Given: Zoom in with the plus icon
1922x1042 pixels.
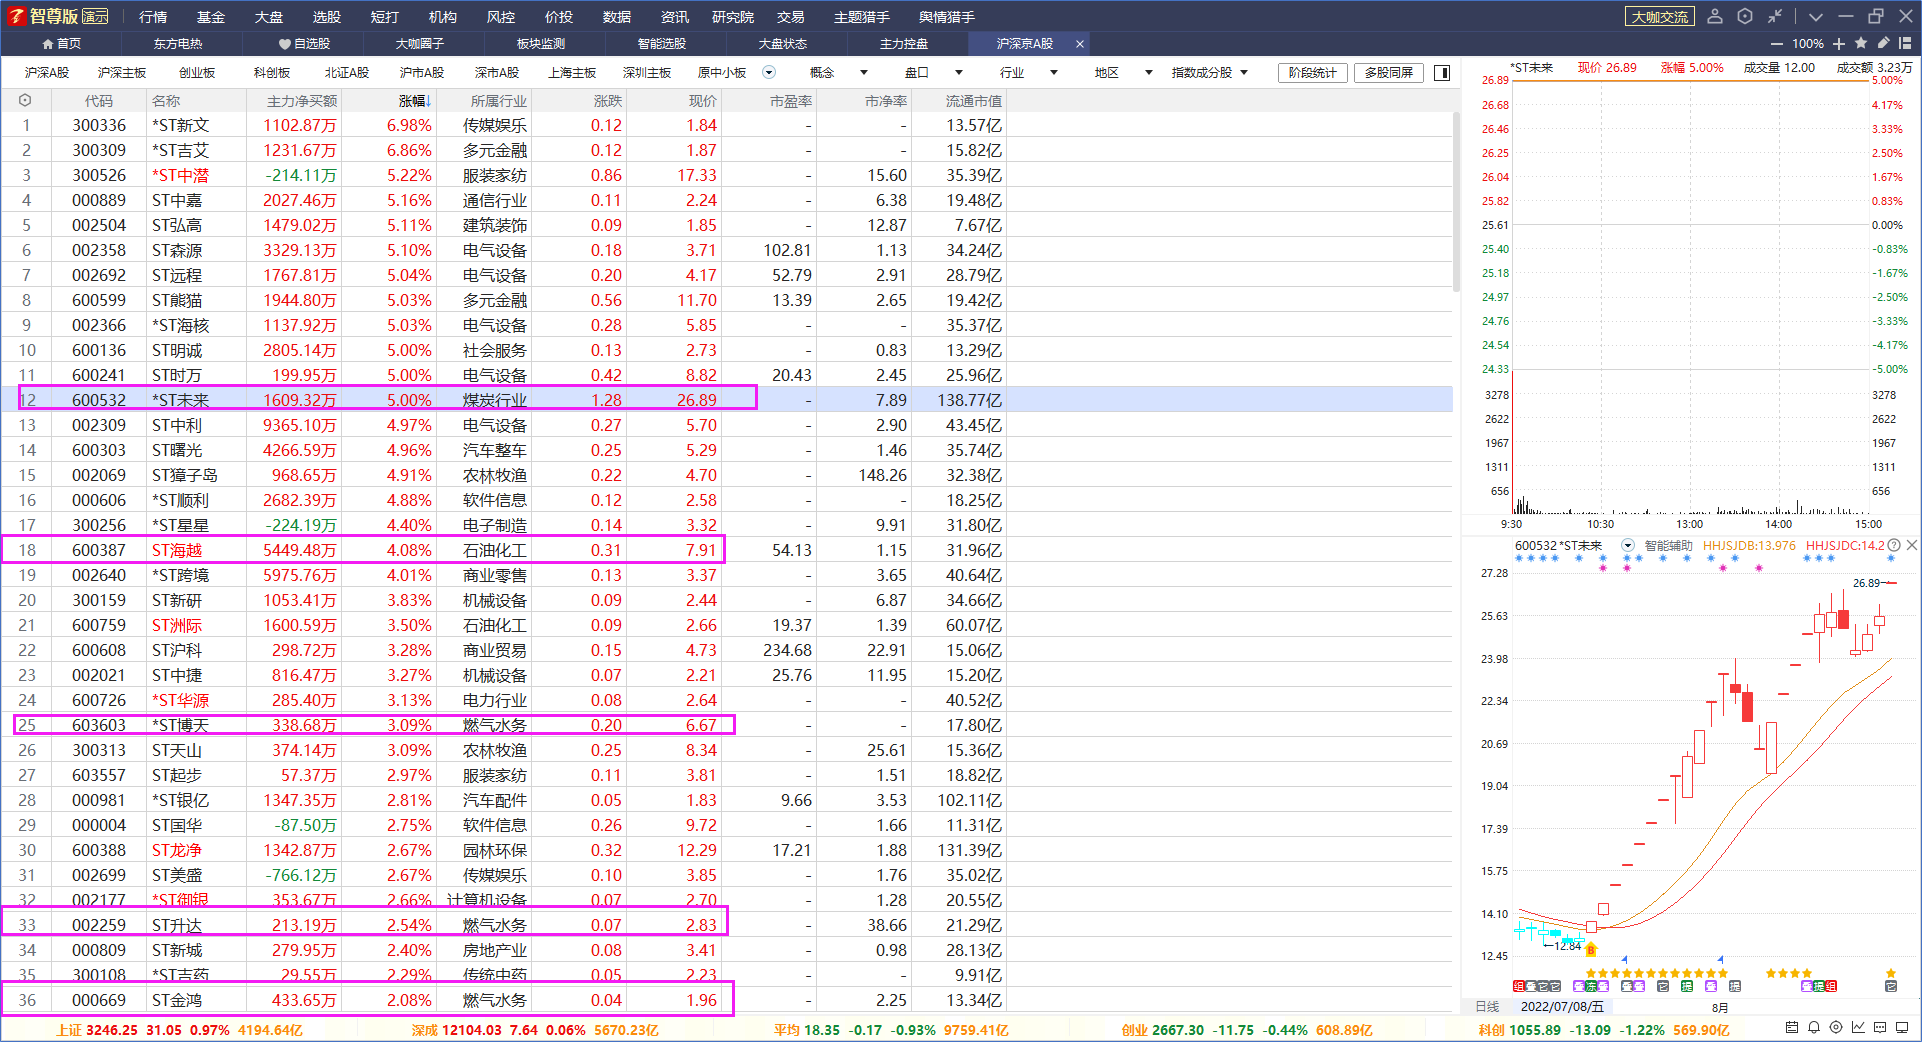Looking at the screenshot, I should pyautogui.click(x=1839, y=44).
